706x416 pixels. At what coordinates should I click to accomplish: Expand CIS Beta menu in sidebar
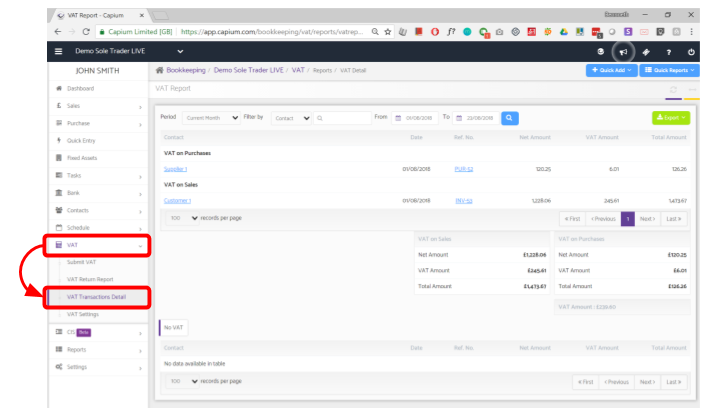pos(98,332)
